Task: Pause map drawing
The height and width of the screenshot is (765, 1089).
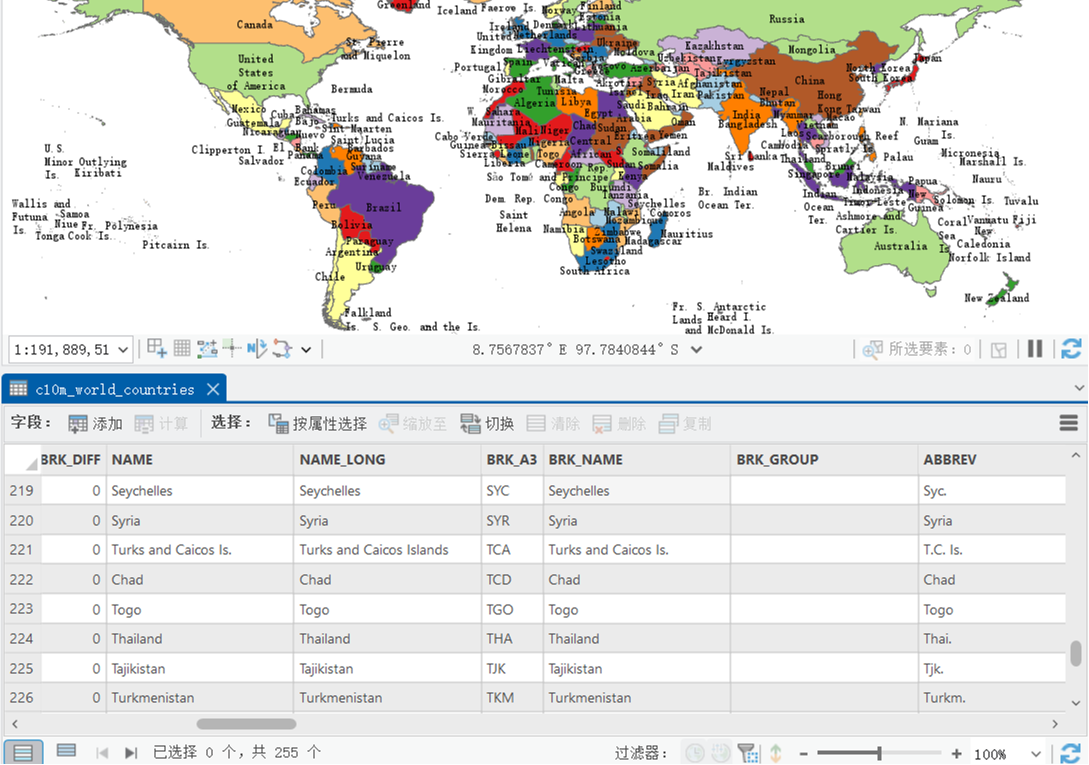Action: click(x=1035, y=349)
